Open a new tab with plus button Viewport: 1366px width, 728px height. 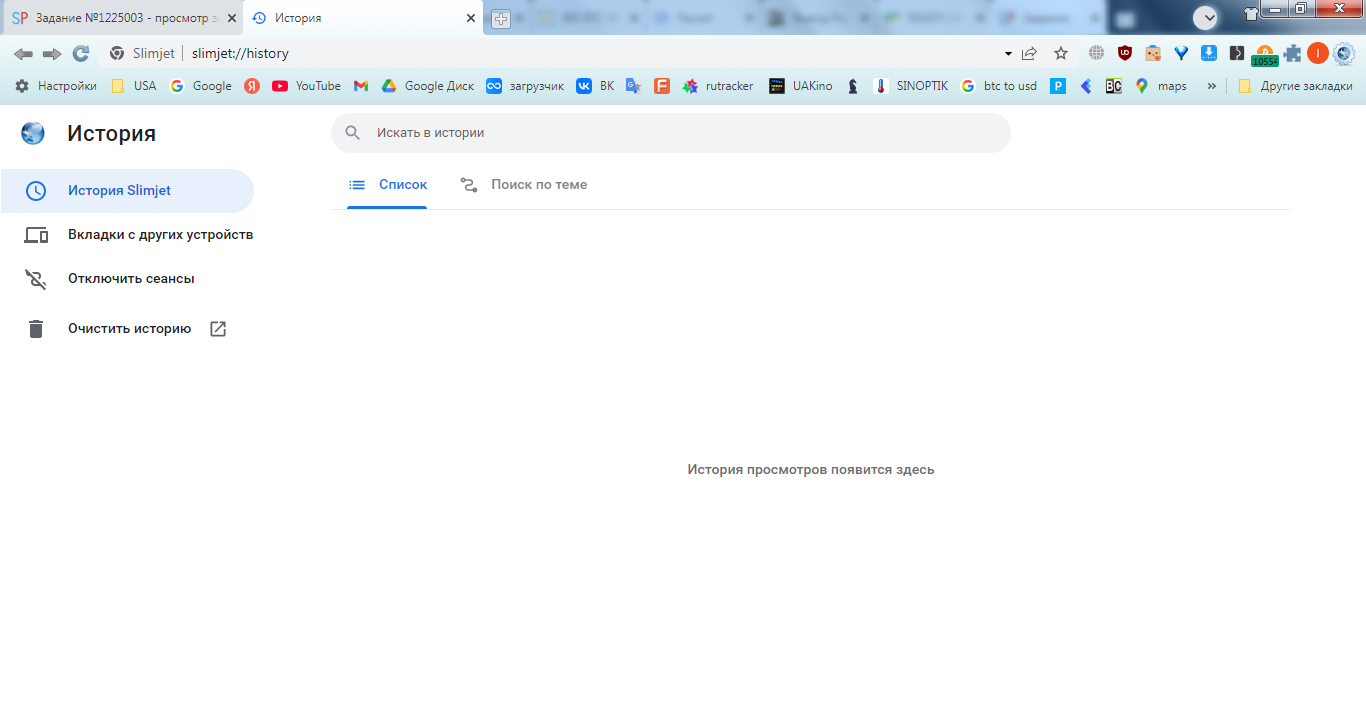501,19
